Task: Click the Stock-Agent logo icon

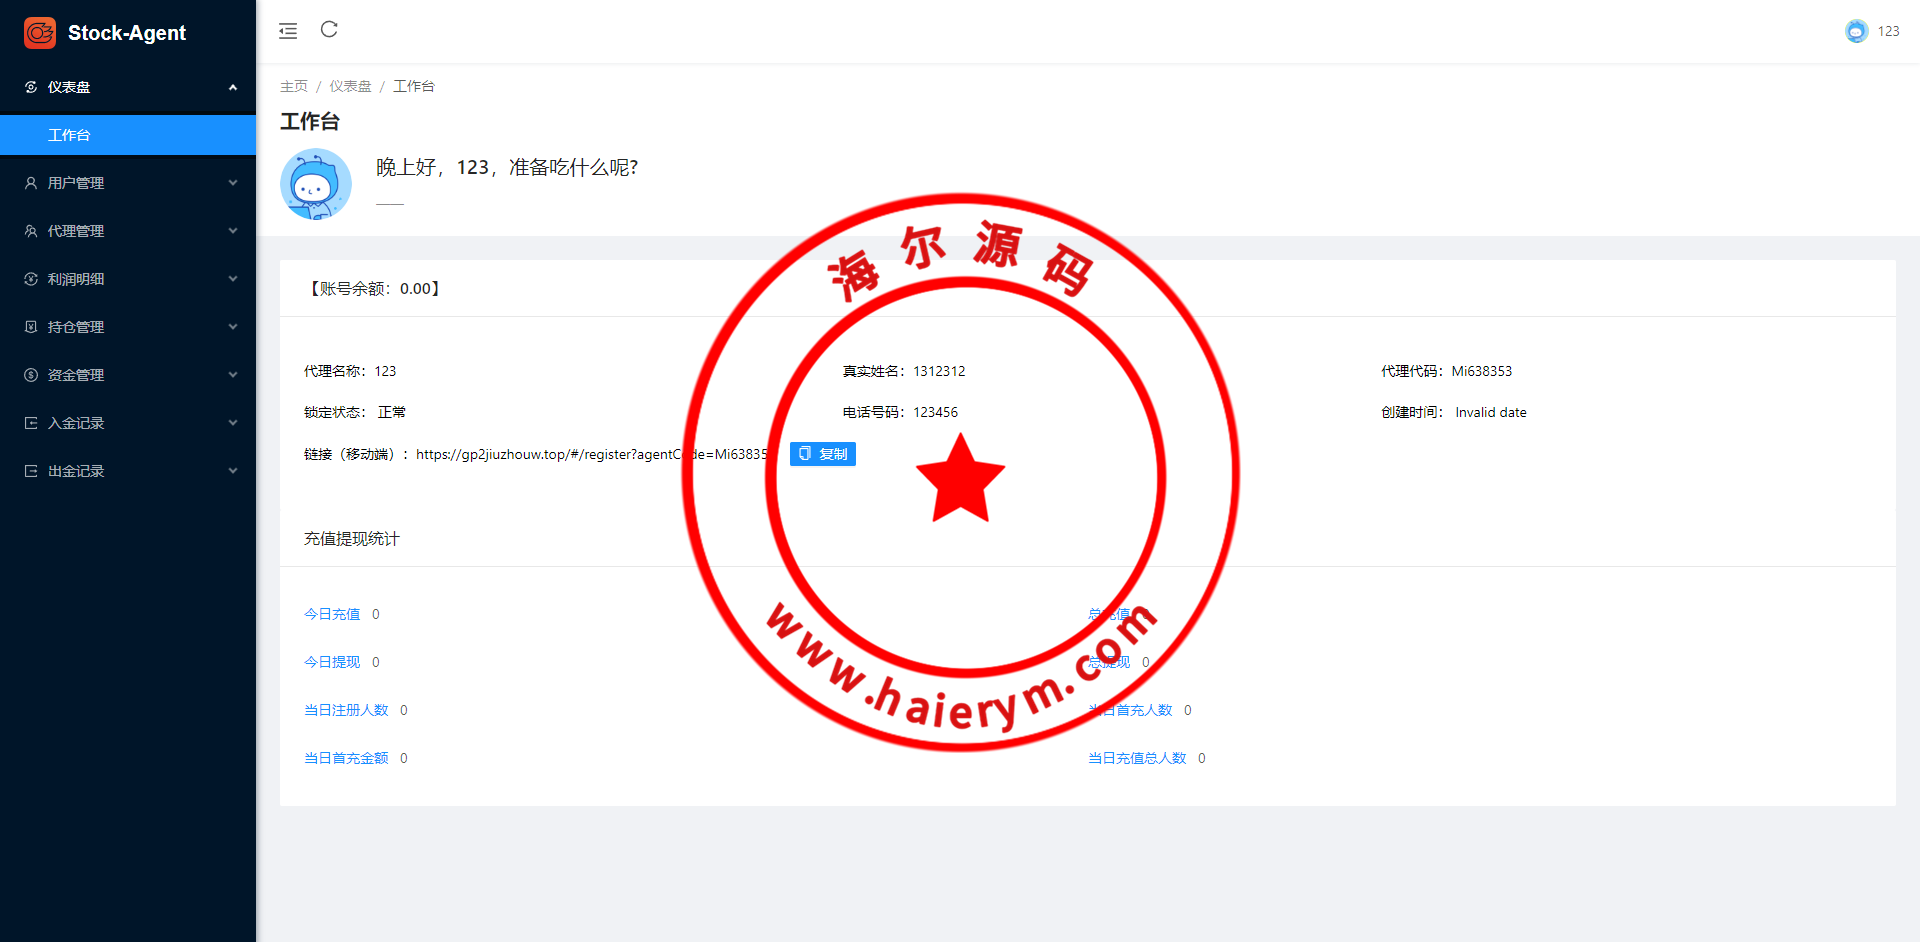Action: pos(40,33)
